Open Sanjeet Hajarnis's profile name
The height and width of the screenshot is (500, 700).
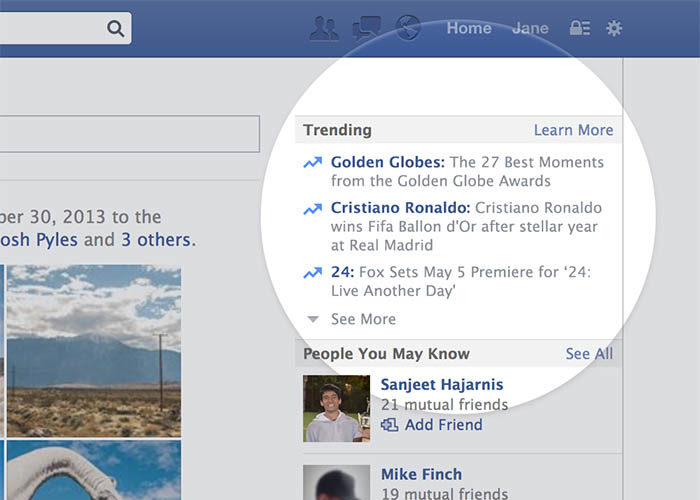pyautogui.click(x=441, y=384)
